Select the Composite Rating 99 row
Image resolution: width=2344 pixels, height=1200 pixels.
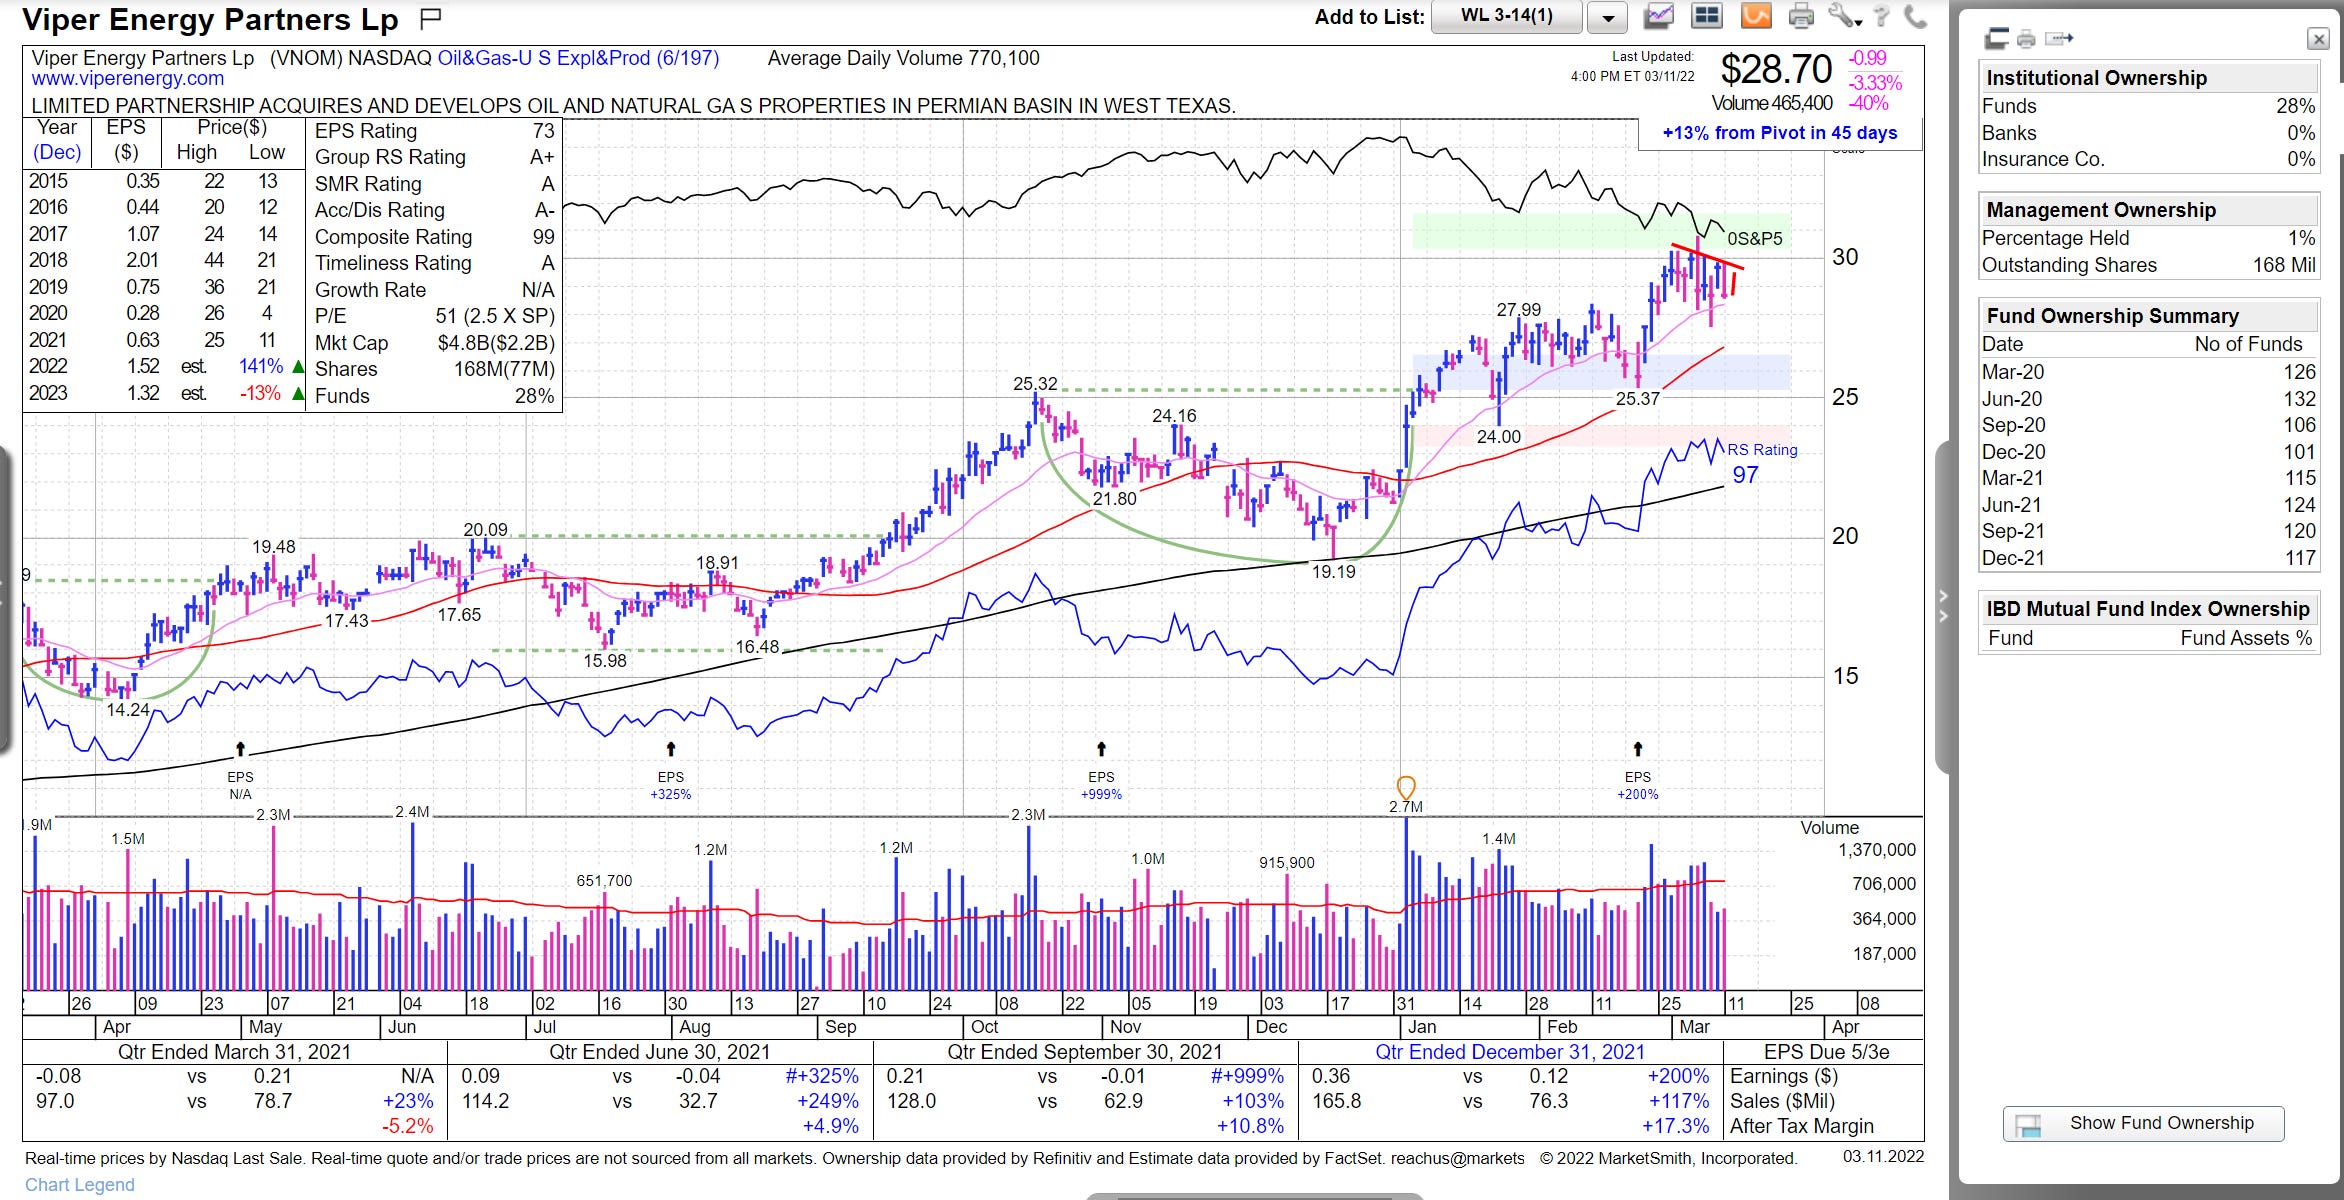tap(434, 237)
